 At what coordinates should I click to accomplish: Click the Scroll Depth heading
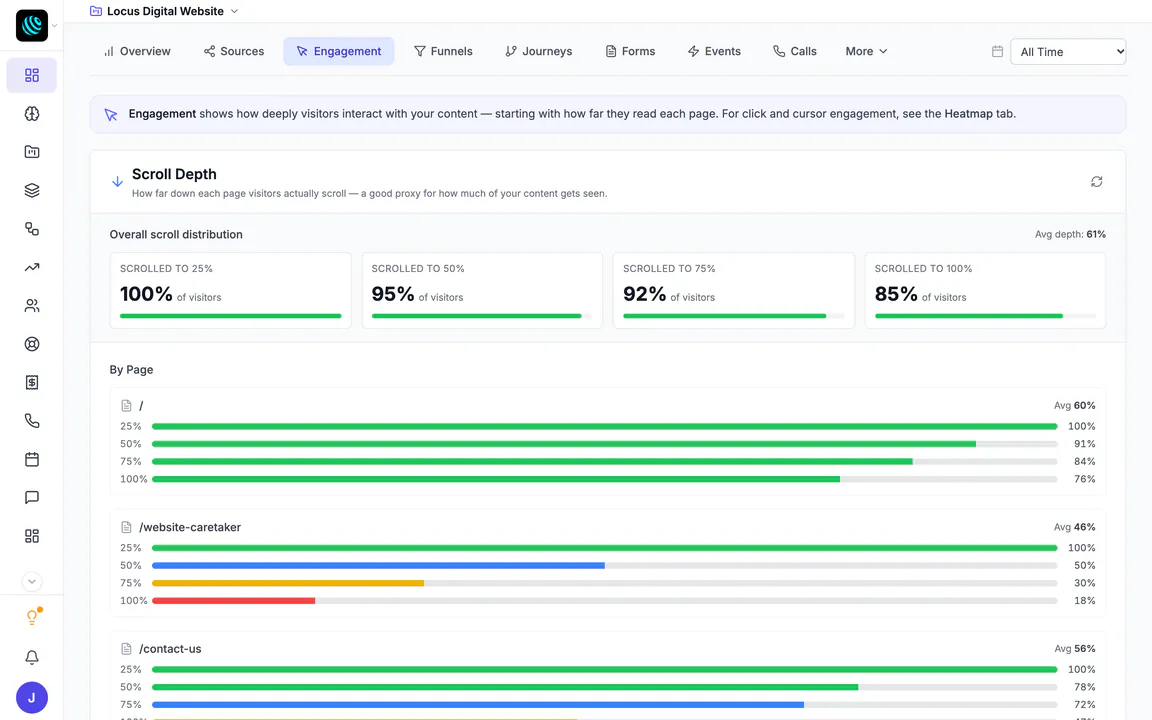coord(174,174)
